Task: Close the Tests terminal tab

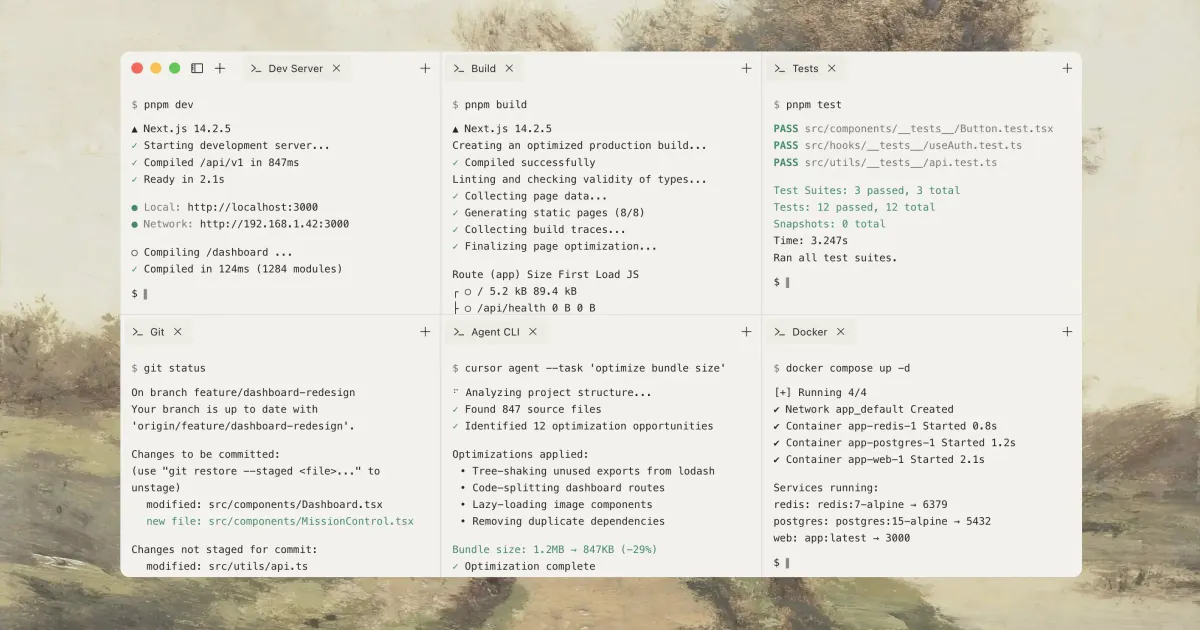Action: tap(832, 69)
